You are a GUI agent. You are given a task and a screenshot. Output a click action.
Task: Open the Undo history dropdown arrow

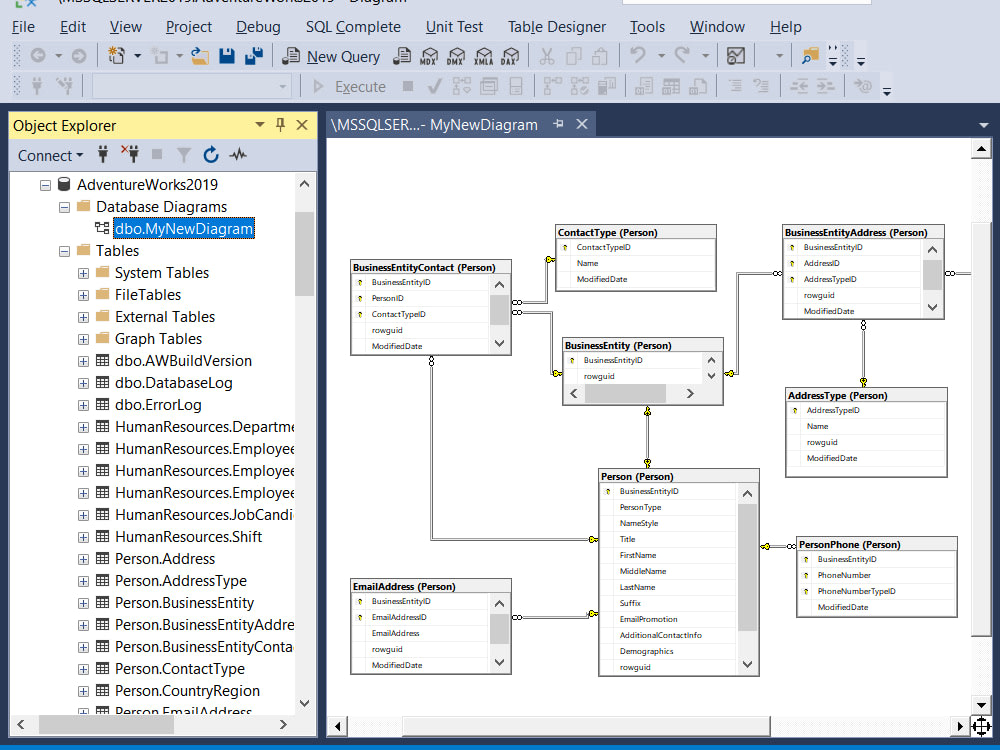click(x=661, y=56)
